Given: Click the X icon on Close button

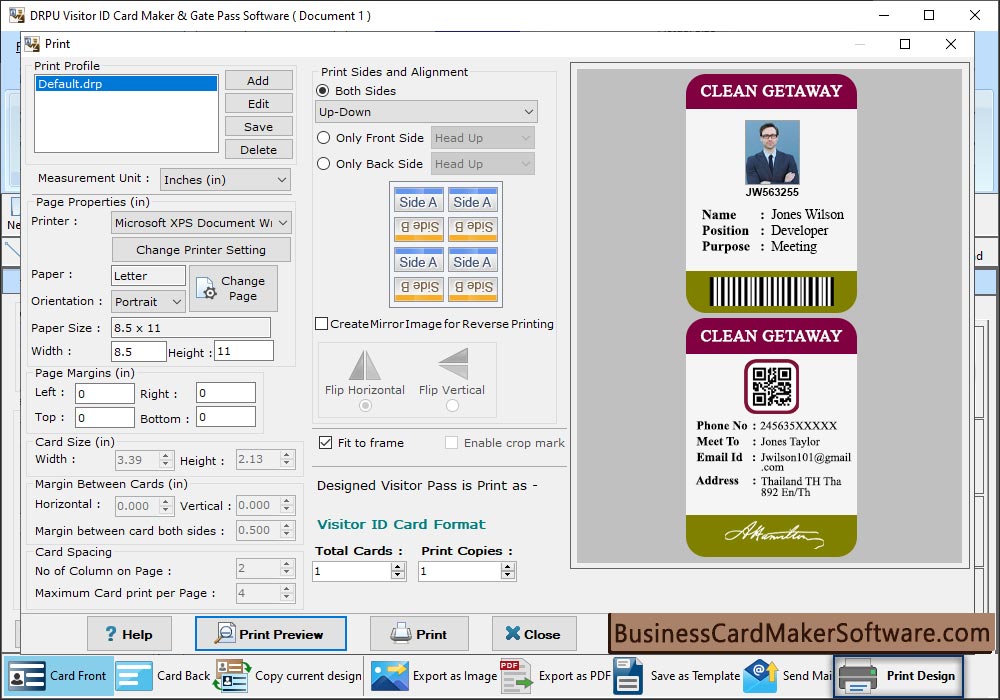Looking at the screenshot, I should coord(512,633).
